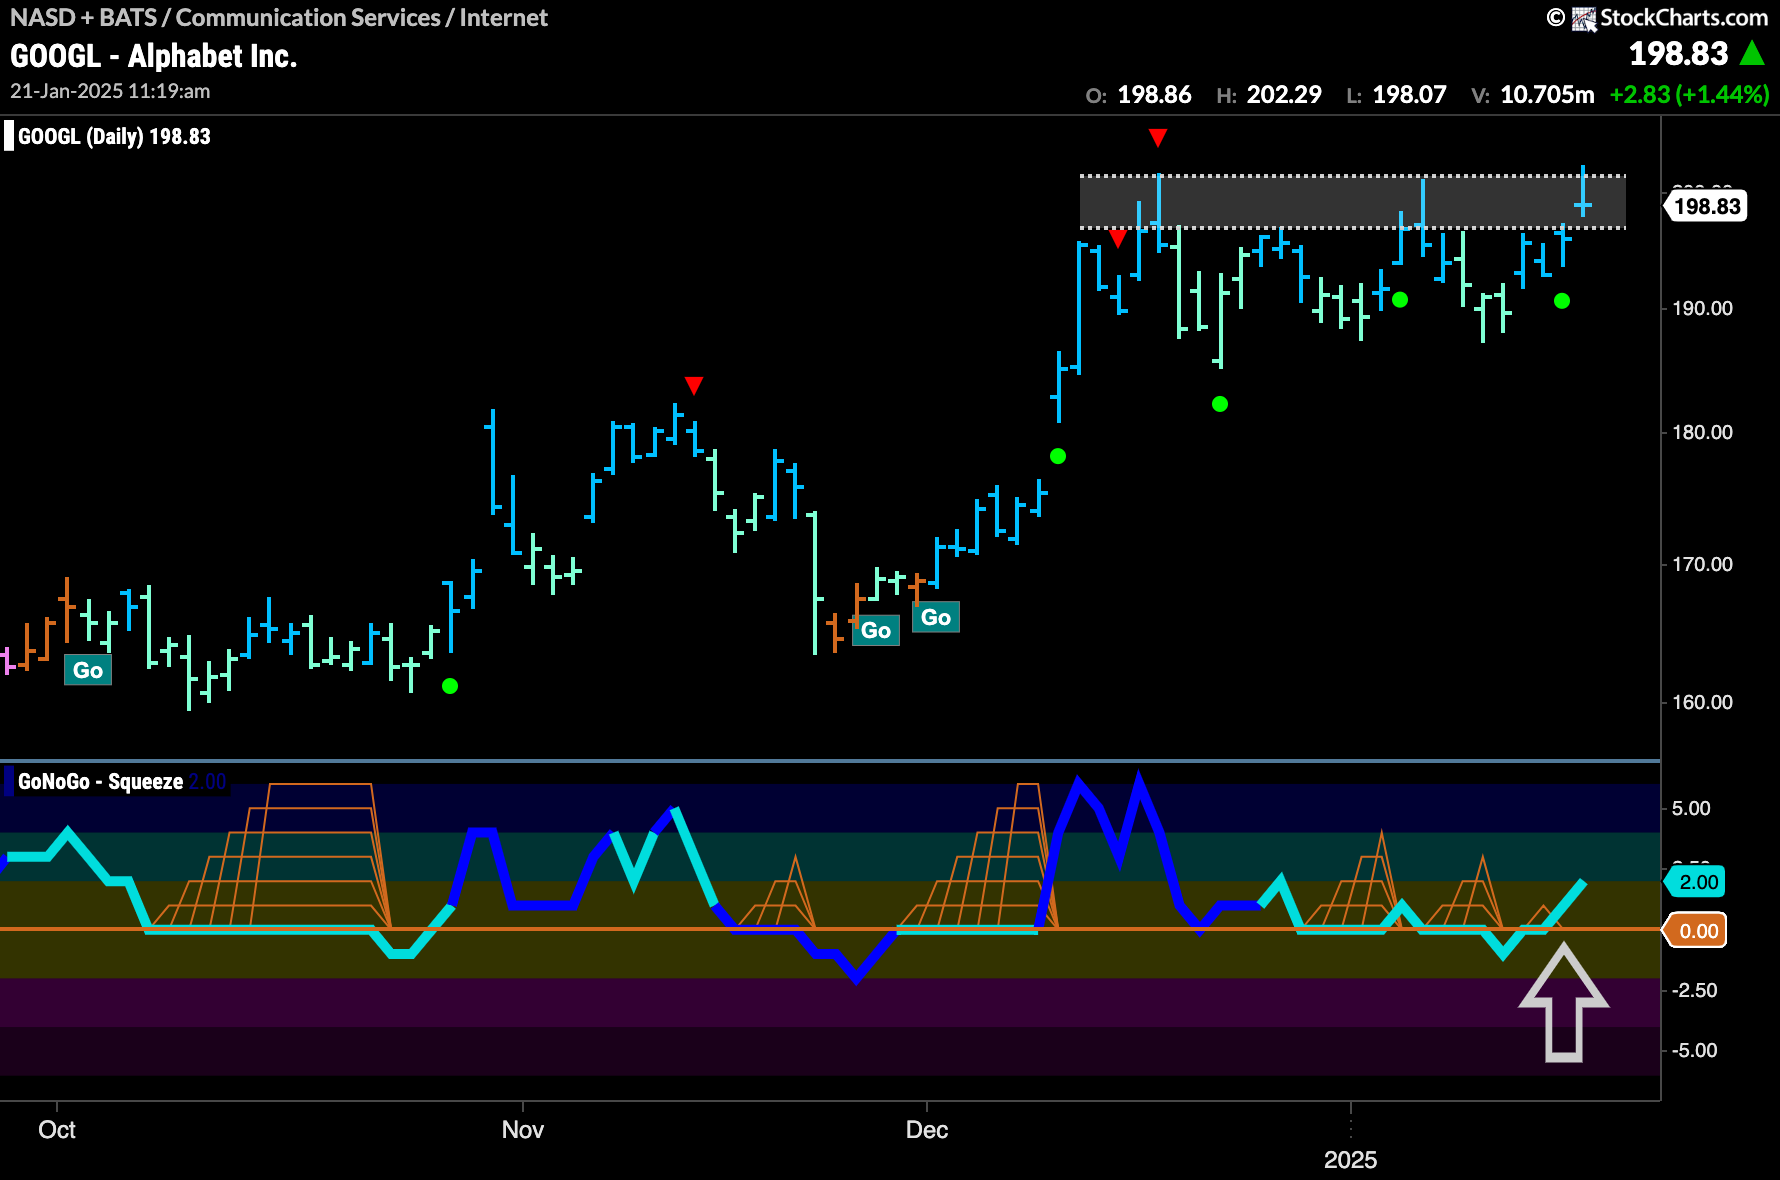Click the green dot below the late-December low
This screenshot has width=1780, height=1180.
(x=1220, y=404)
